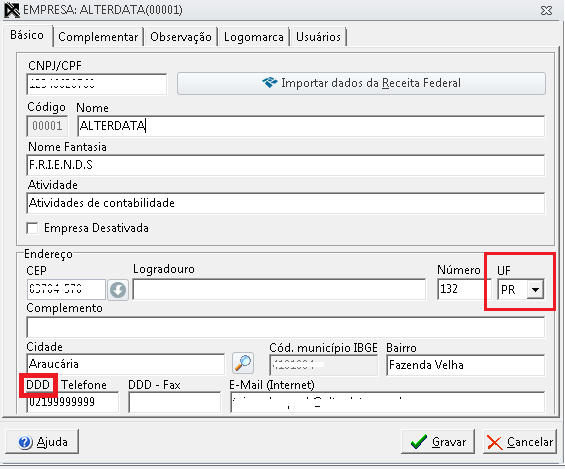Click the DDD Telefone input field
The image size is (565, 469).
click(x=73, y=402)
